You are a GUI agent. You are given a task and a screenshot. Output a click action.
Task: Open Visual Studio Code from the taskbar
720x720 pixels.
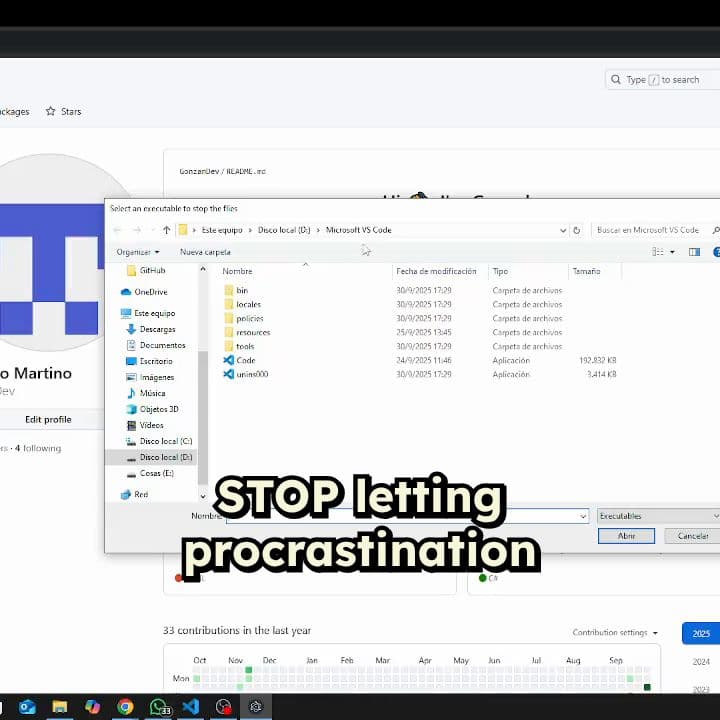[x=191, y=706]
